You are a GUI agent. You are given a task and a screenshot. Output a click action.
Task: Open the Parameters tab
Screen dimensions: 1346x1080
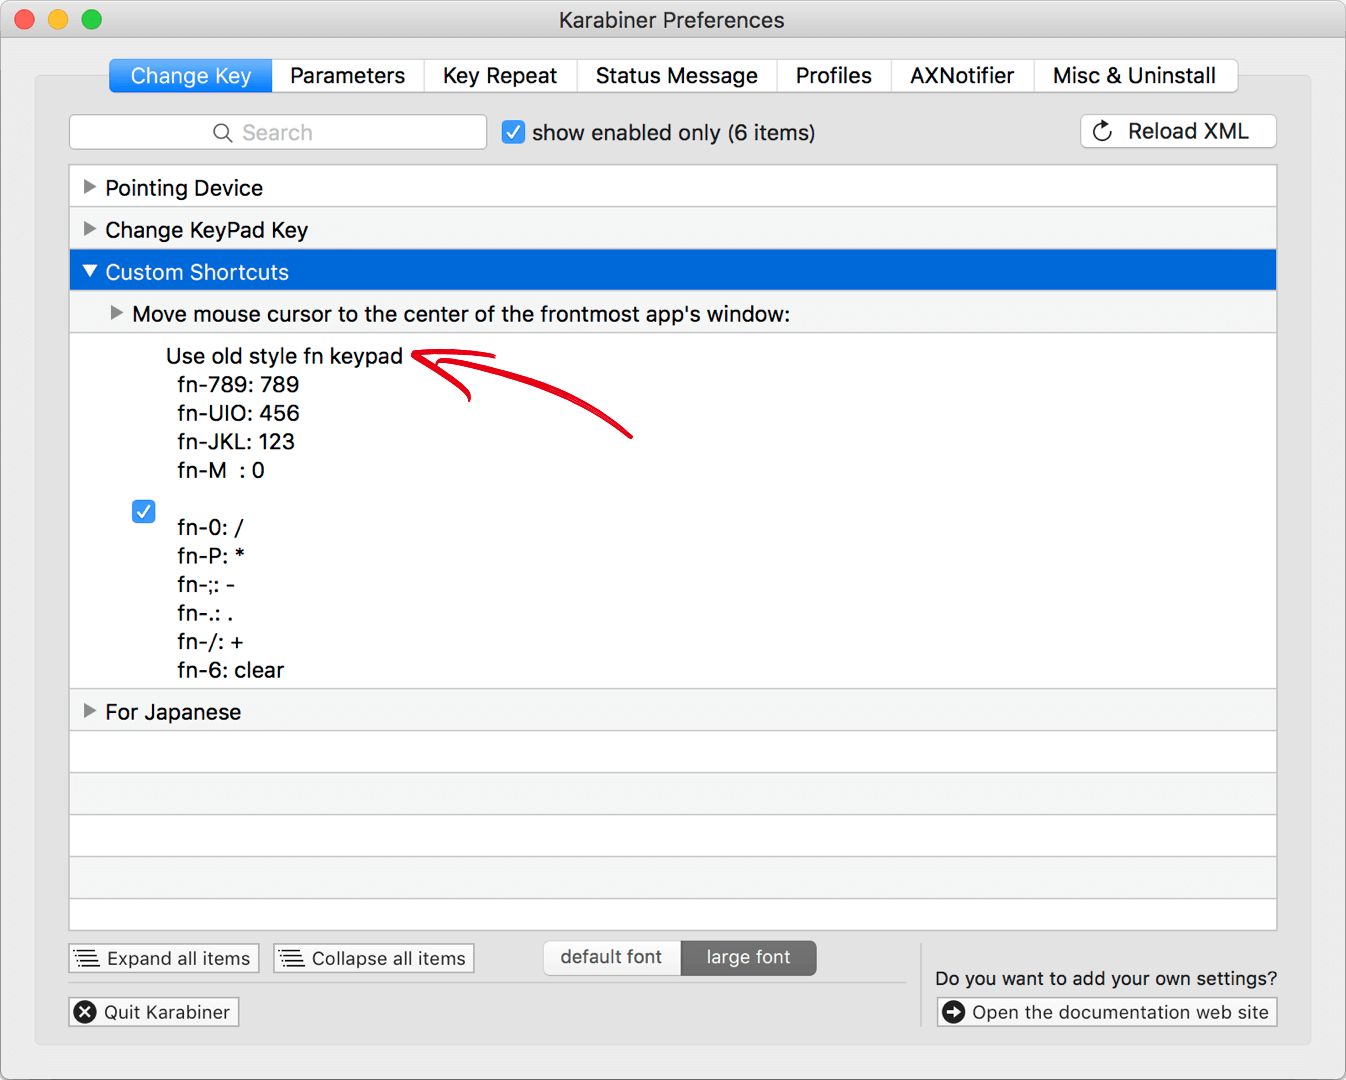point(348,76)
